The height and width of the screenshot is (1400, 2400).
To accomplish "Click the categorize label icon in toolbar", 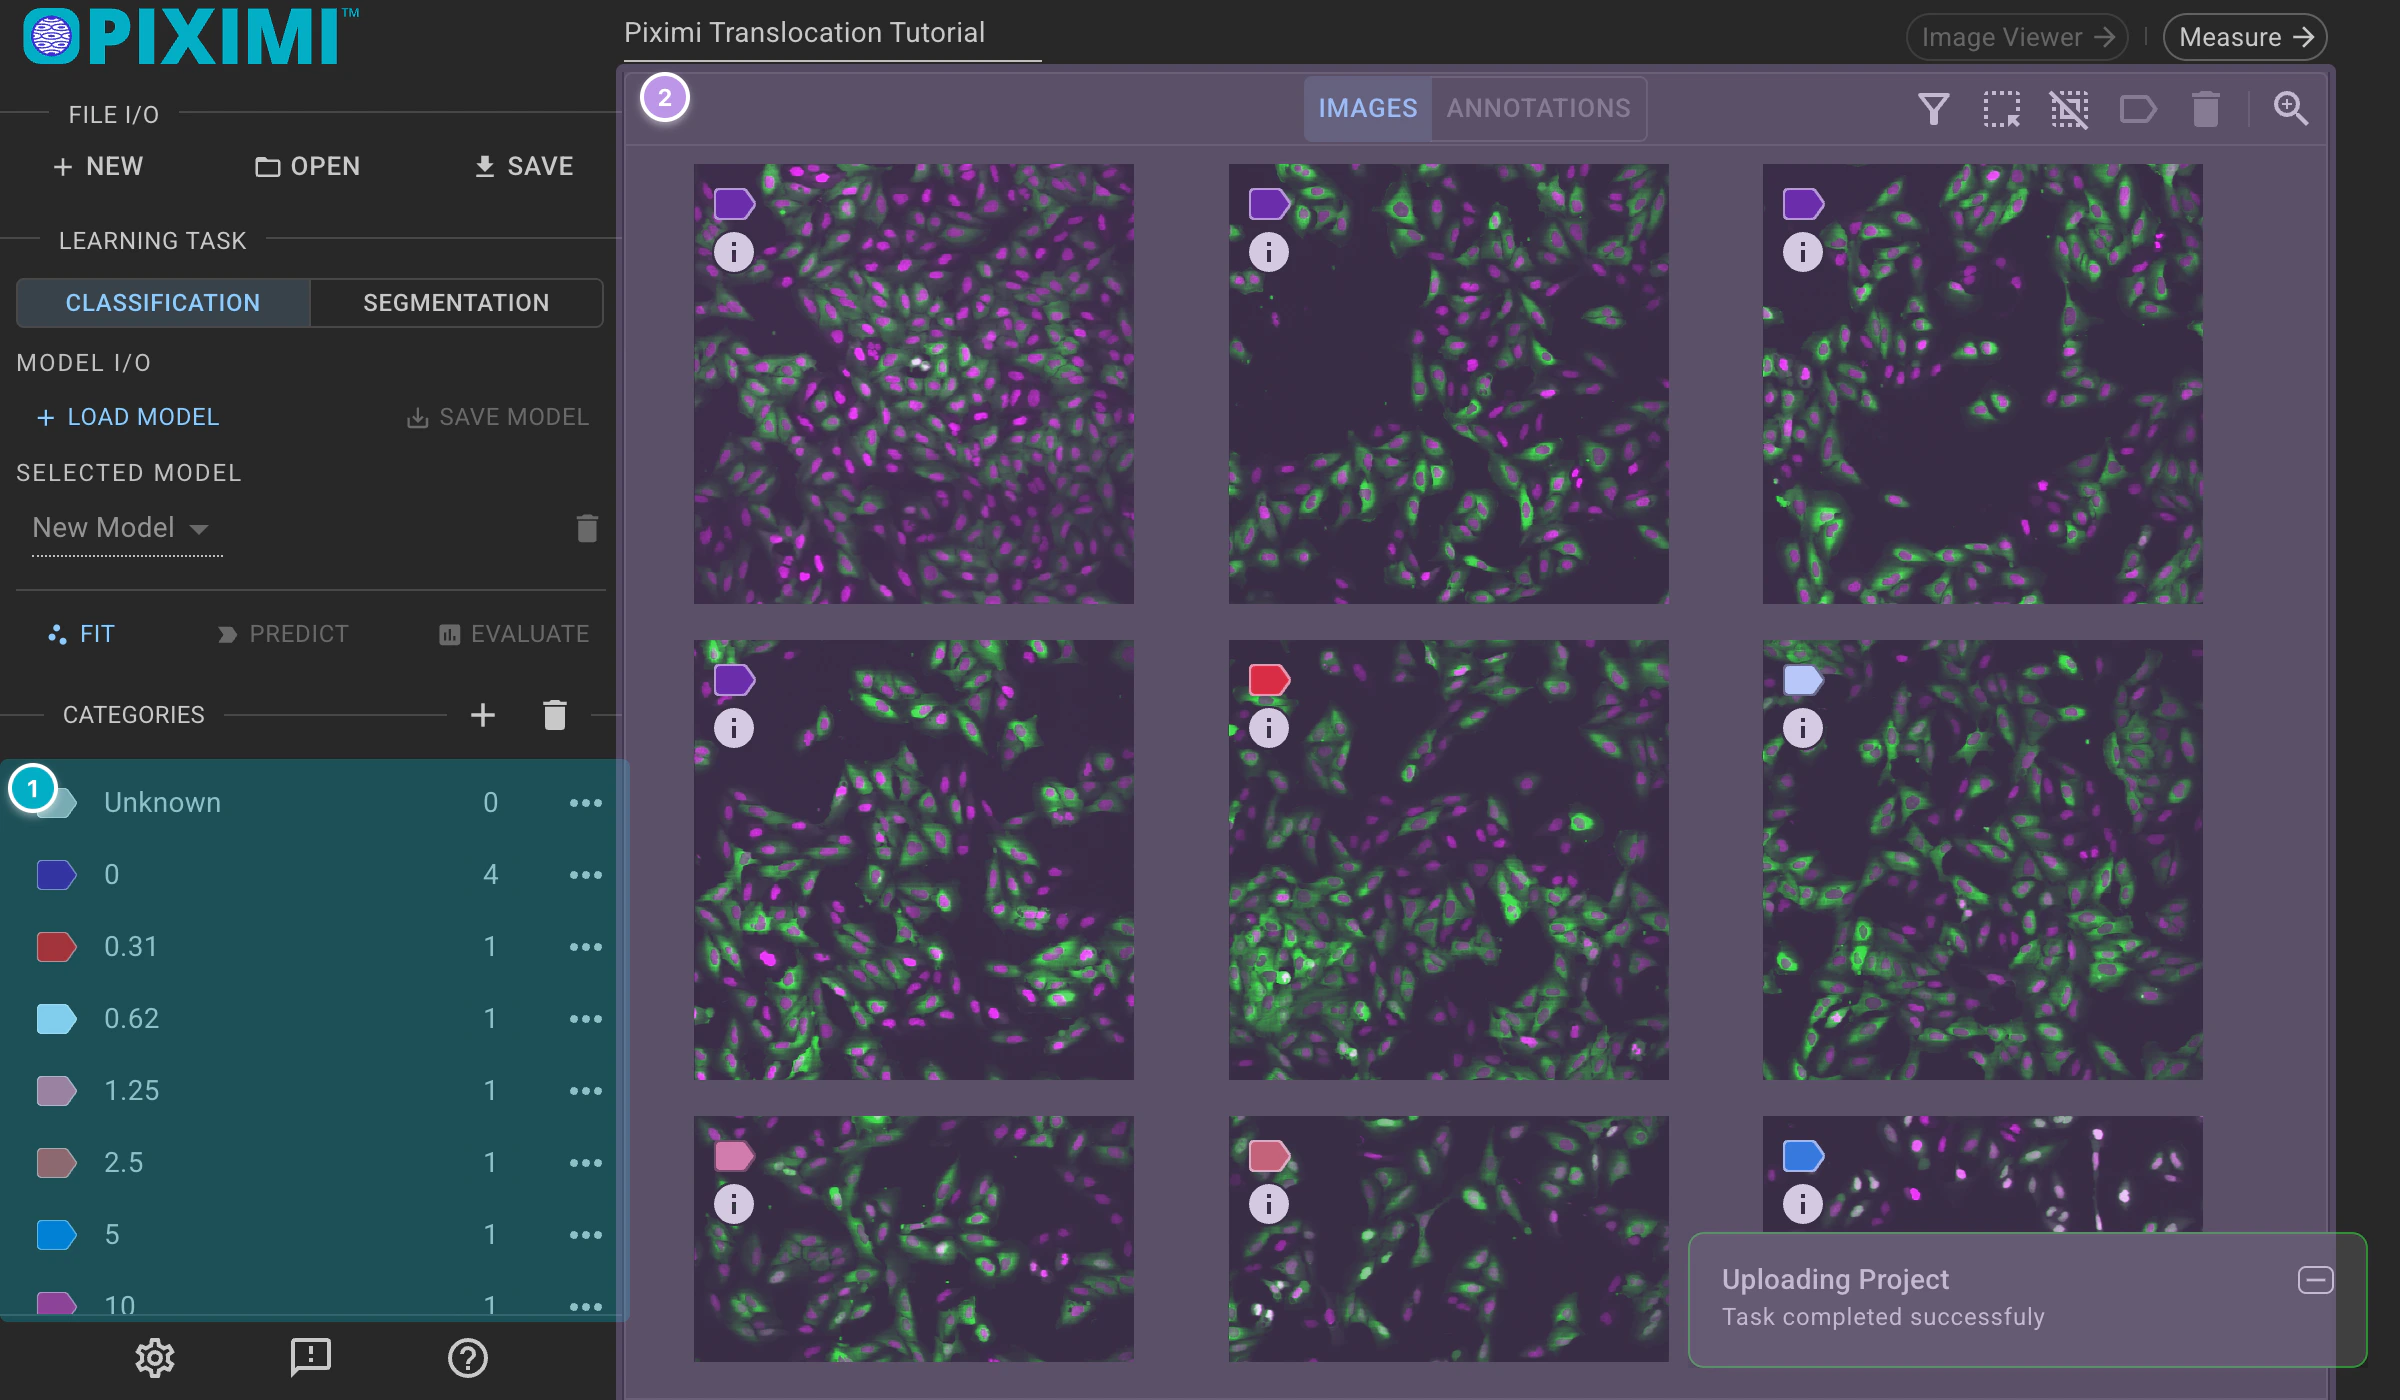I will tap(2137, 108).
